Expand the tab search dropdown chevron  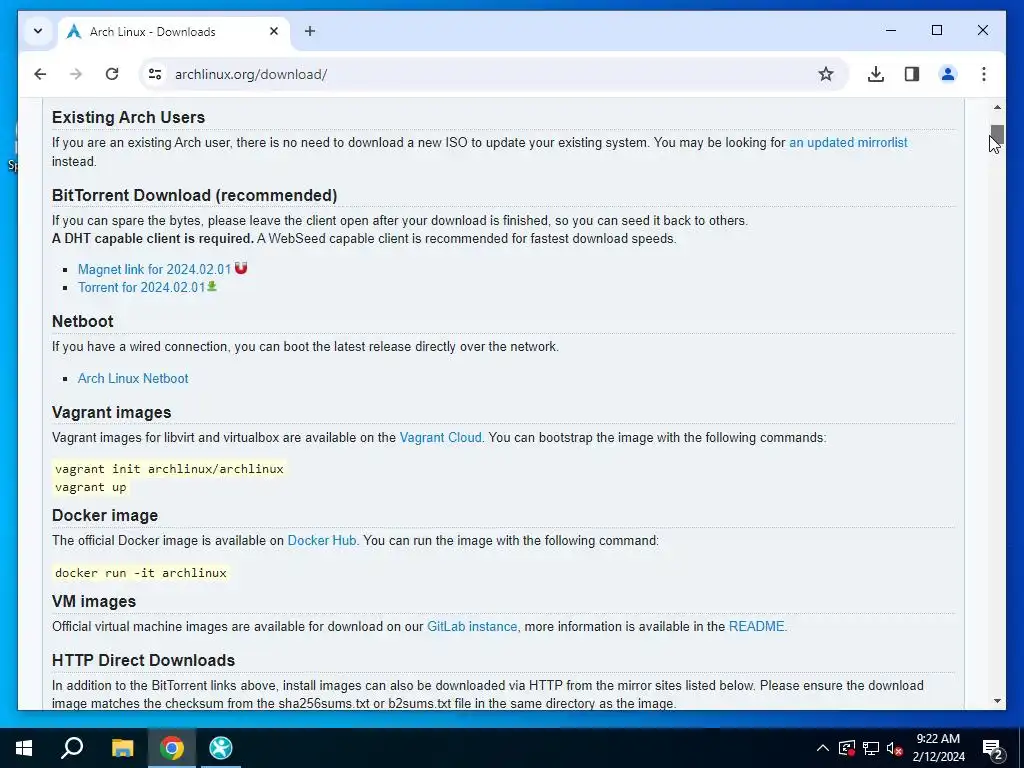(38, 31)
